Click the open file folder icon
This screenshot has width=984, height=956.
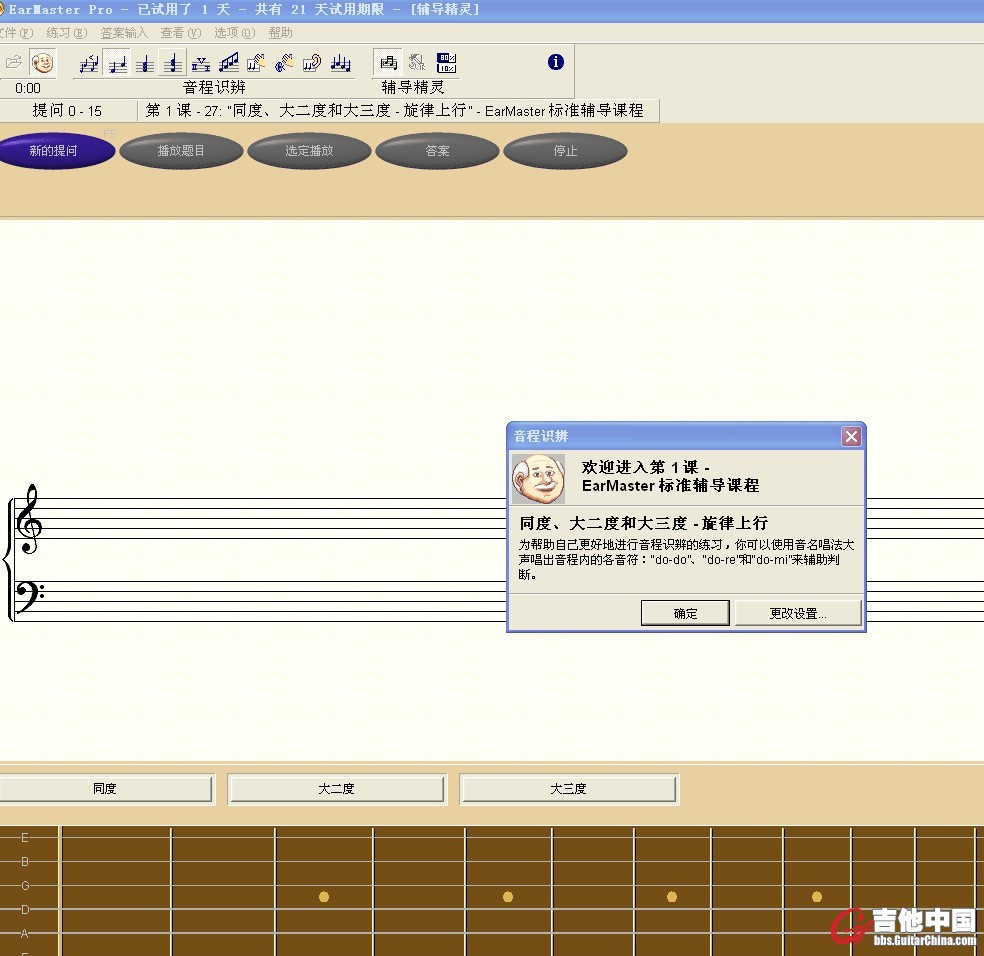tap(14, 62)
